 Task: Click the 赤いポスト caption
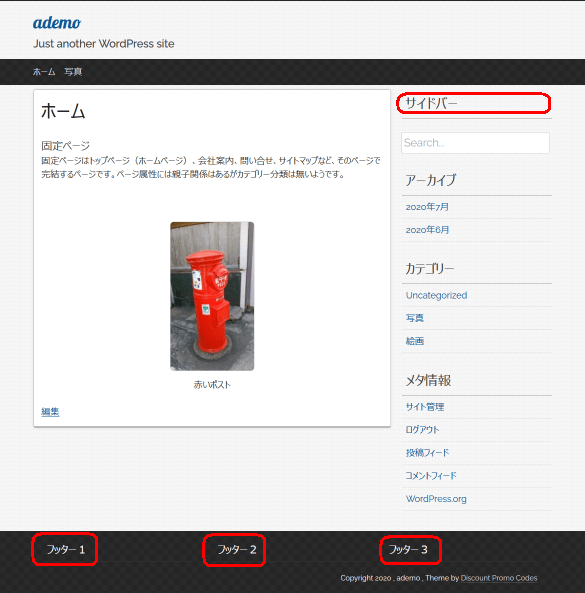coord(212,385)
